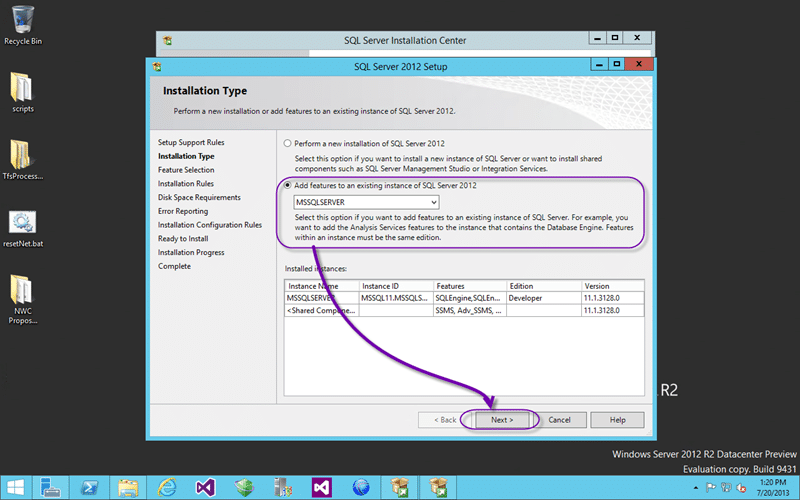Click MSSQLSERVER row version 11.1.3128.0
Image resolution: width=800 pixels, height=500 pixels.
(613, 298)
